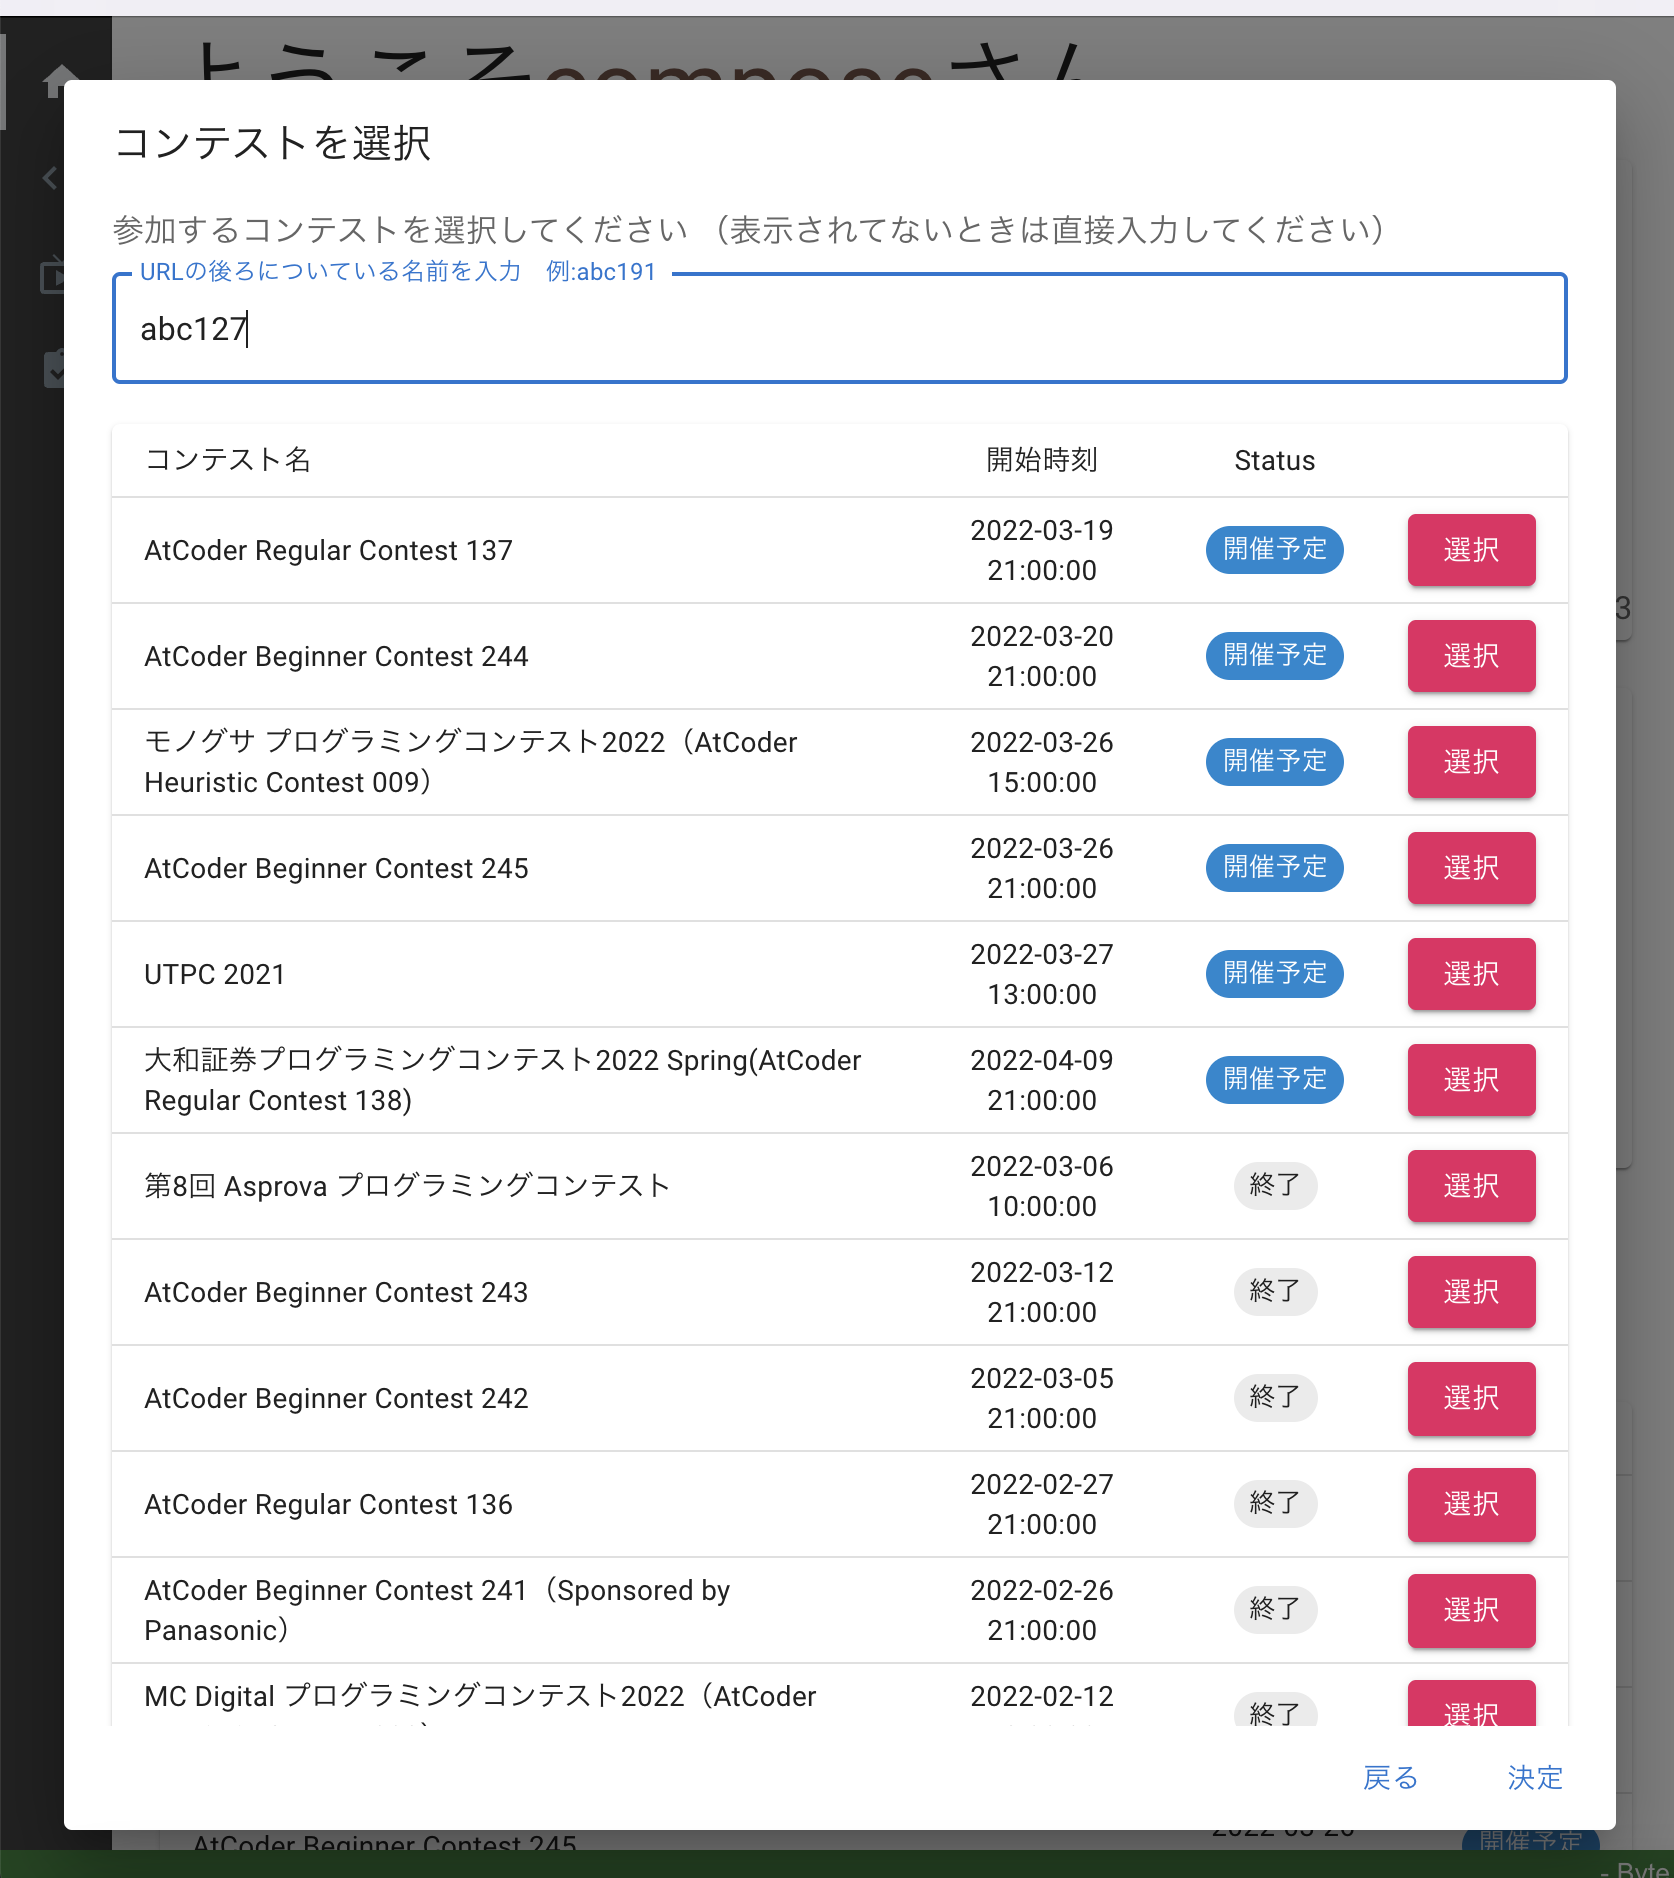Click start time 2022-04-09 21:00:00
Image resolution: width=1674 pixels, height=1878 pixels.
[1042, 1080]
